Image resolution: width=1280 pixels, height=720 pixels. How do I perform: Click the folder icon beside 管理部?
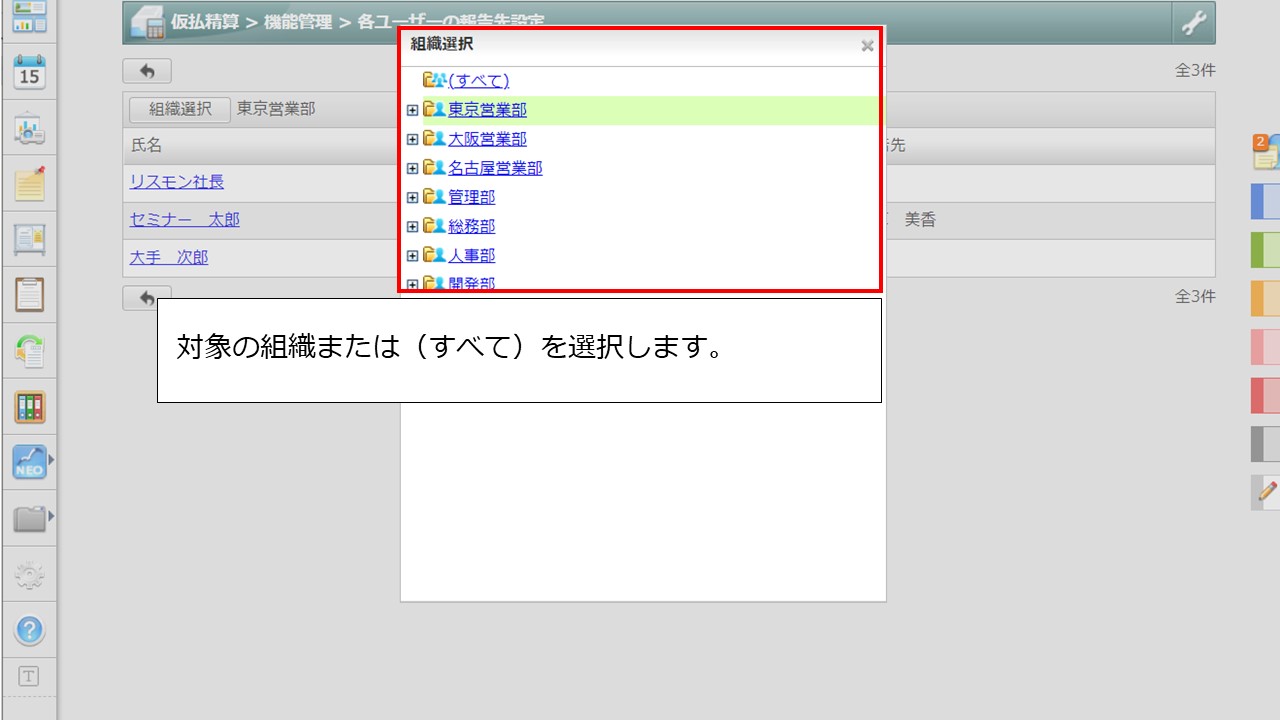click(434, 197)
